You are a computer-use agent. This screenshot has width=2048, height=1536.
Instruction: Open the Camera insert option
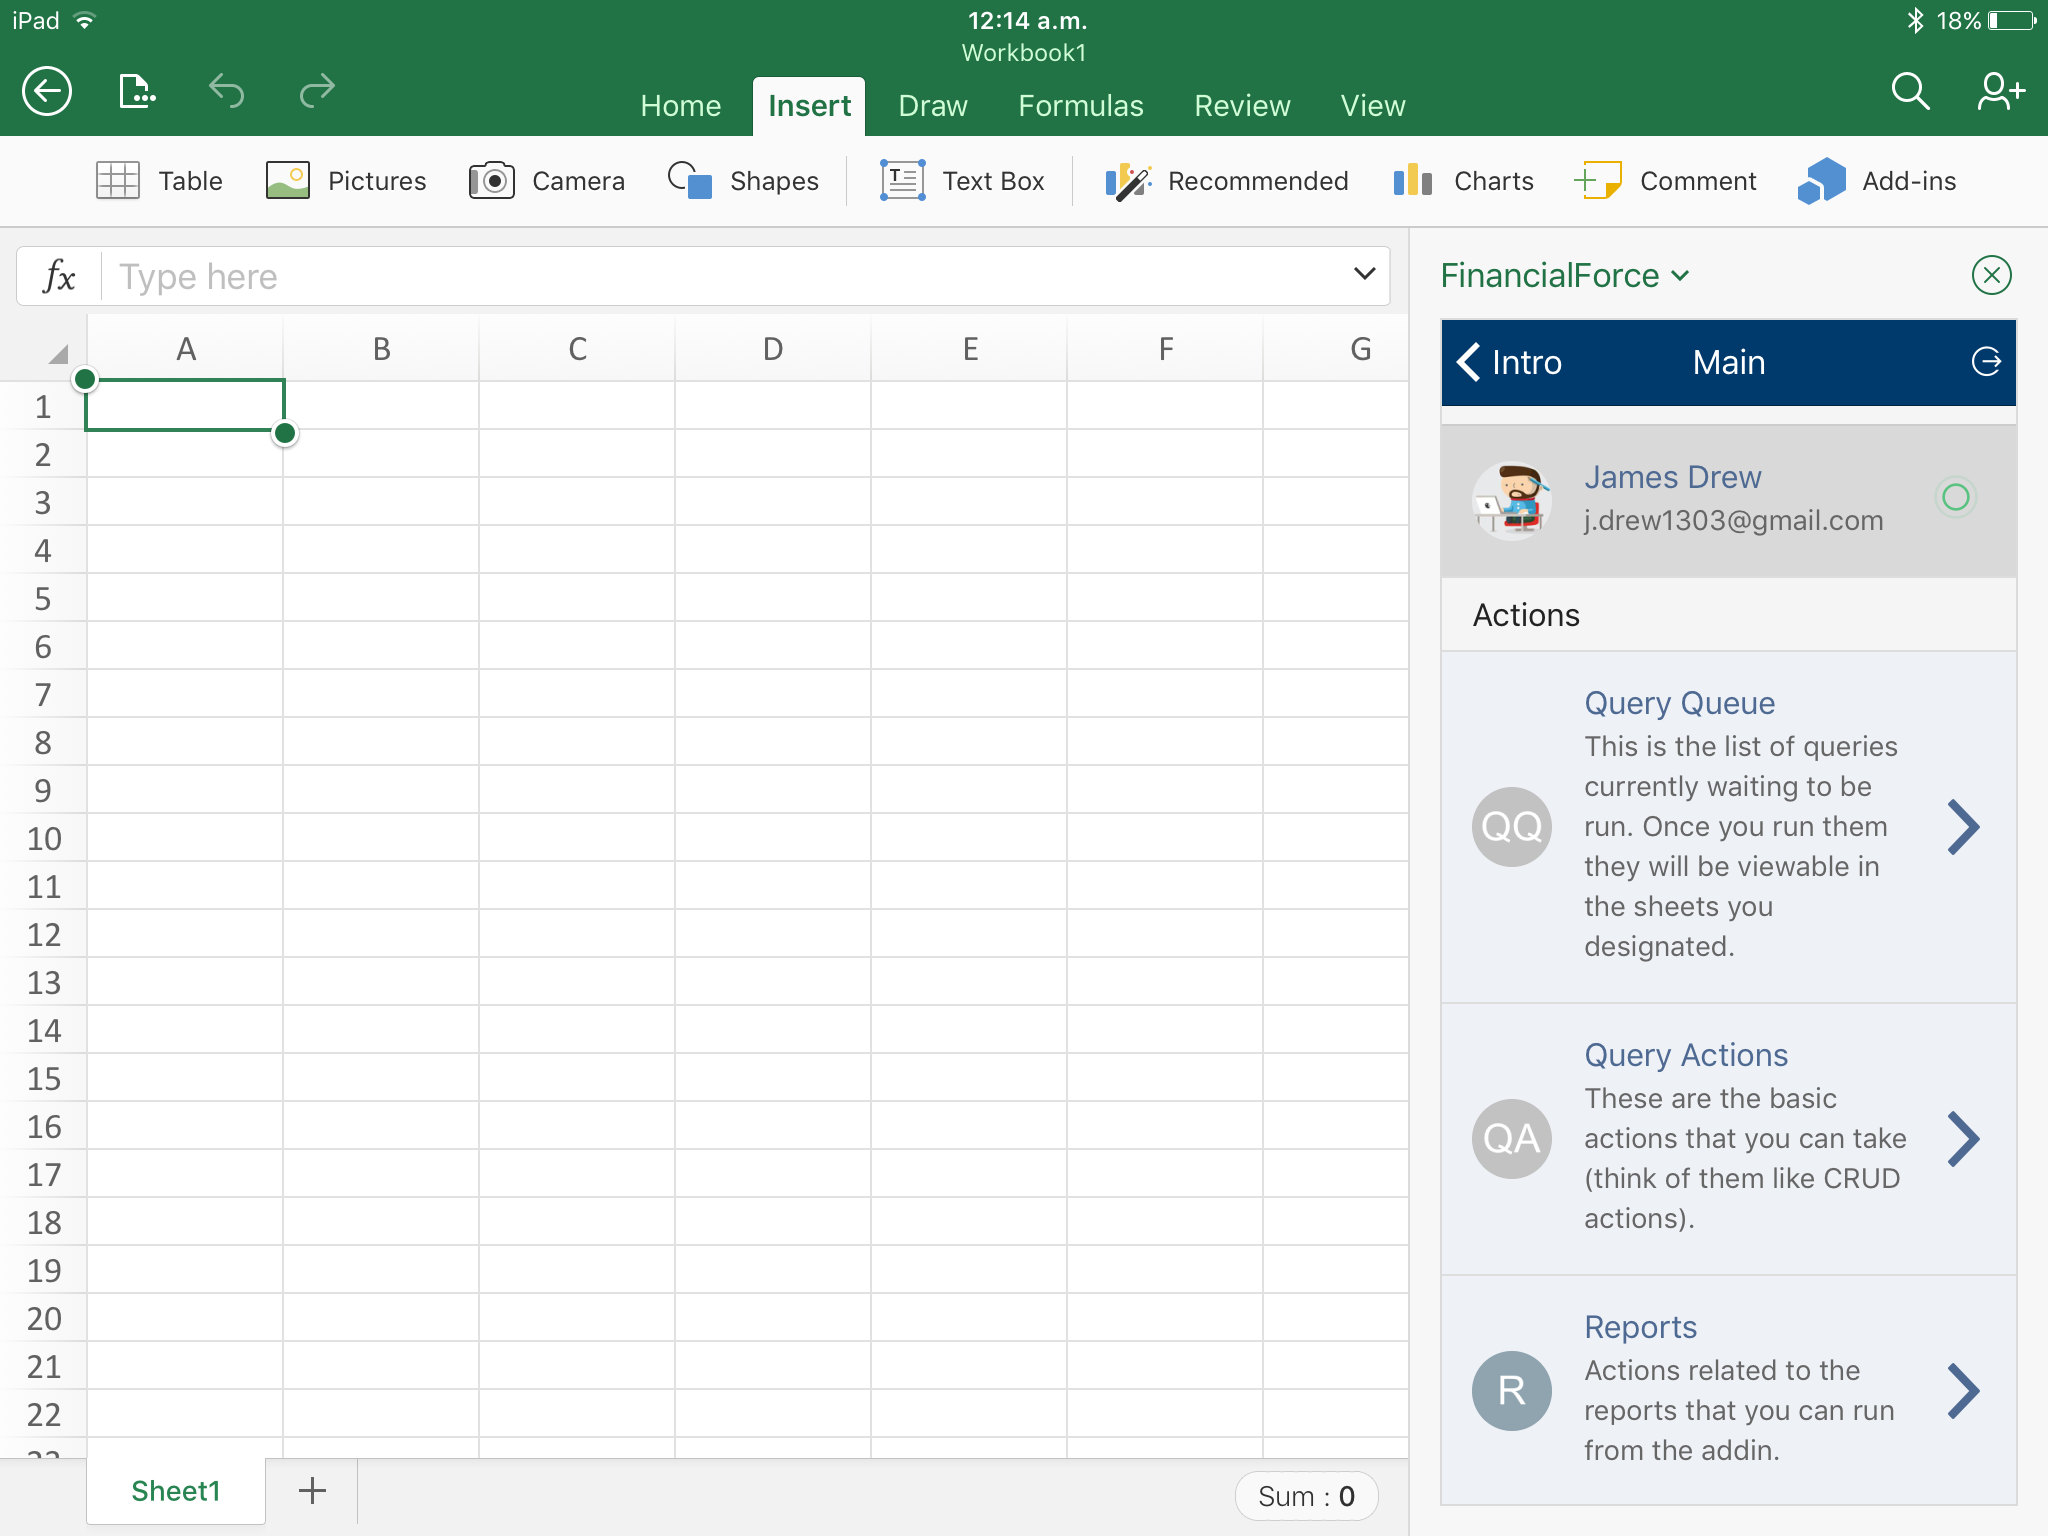click(547, 181)
